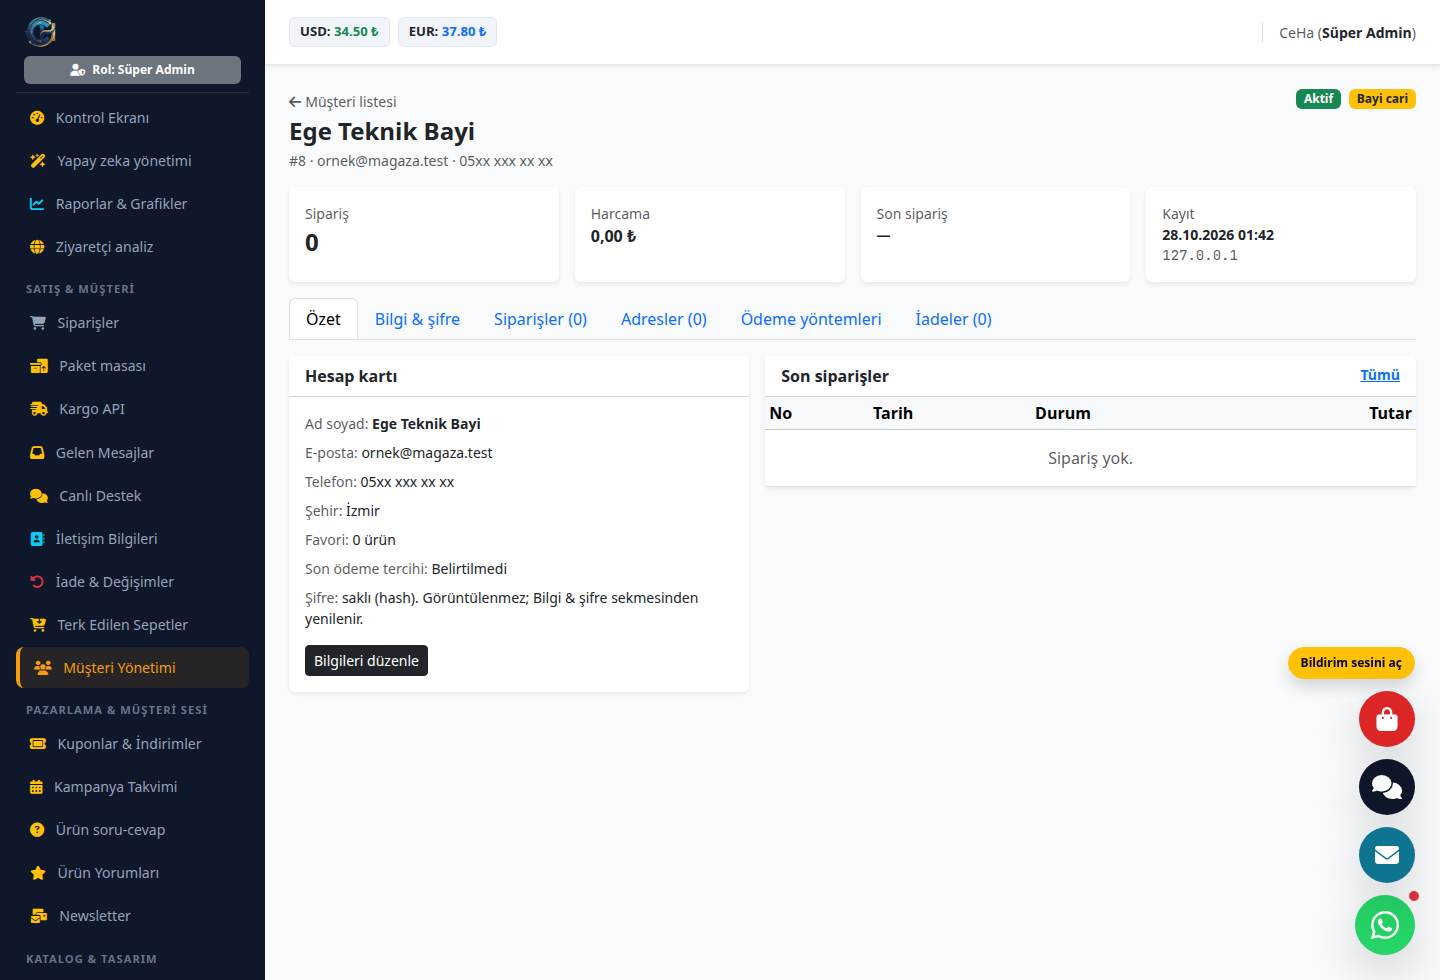
Task: Open Kontrol Ekranı dashboard icon
Action: pos(37,118)
